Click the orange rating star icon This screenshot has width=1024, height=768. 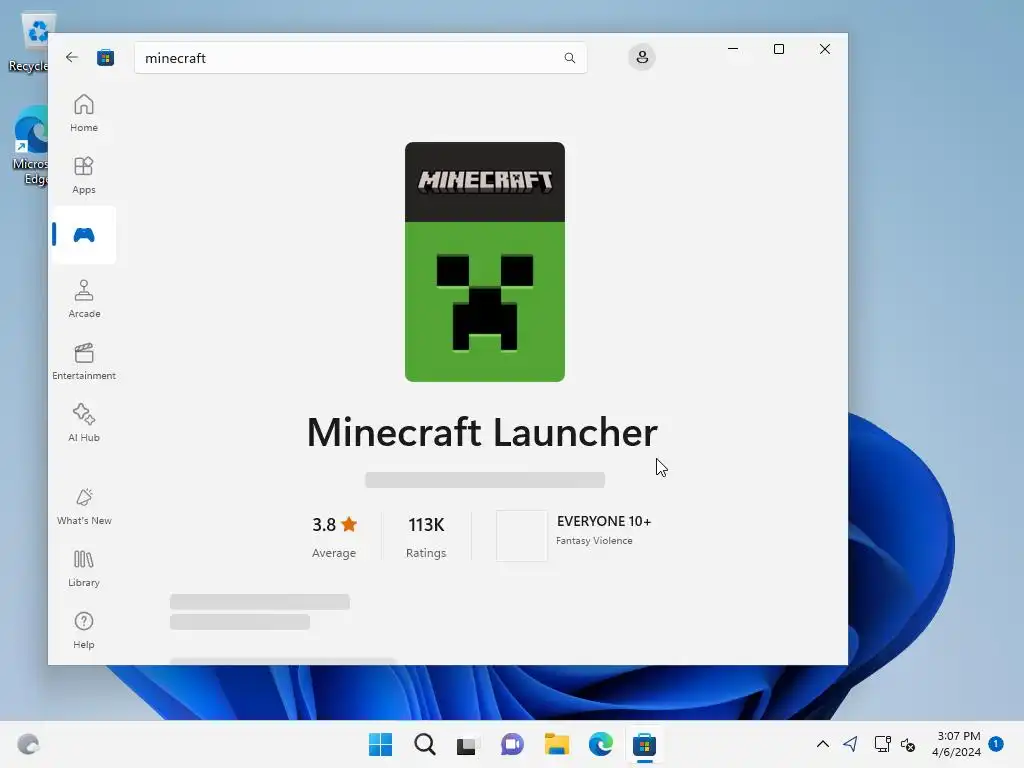[349, 524]
